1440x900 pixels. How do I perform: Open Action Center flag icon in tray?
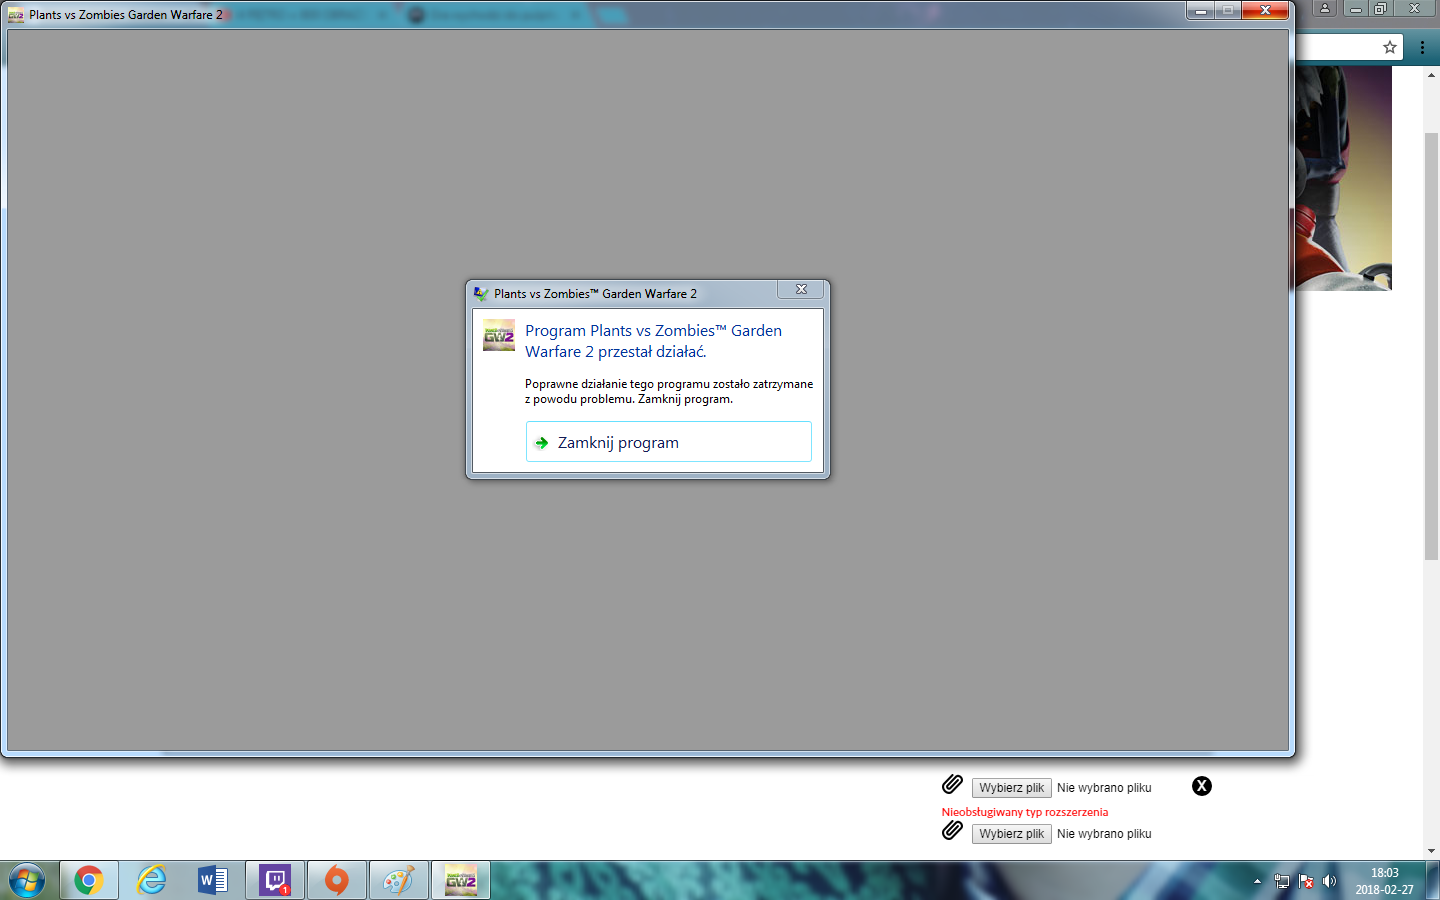(x=1305, y=881)
